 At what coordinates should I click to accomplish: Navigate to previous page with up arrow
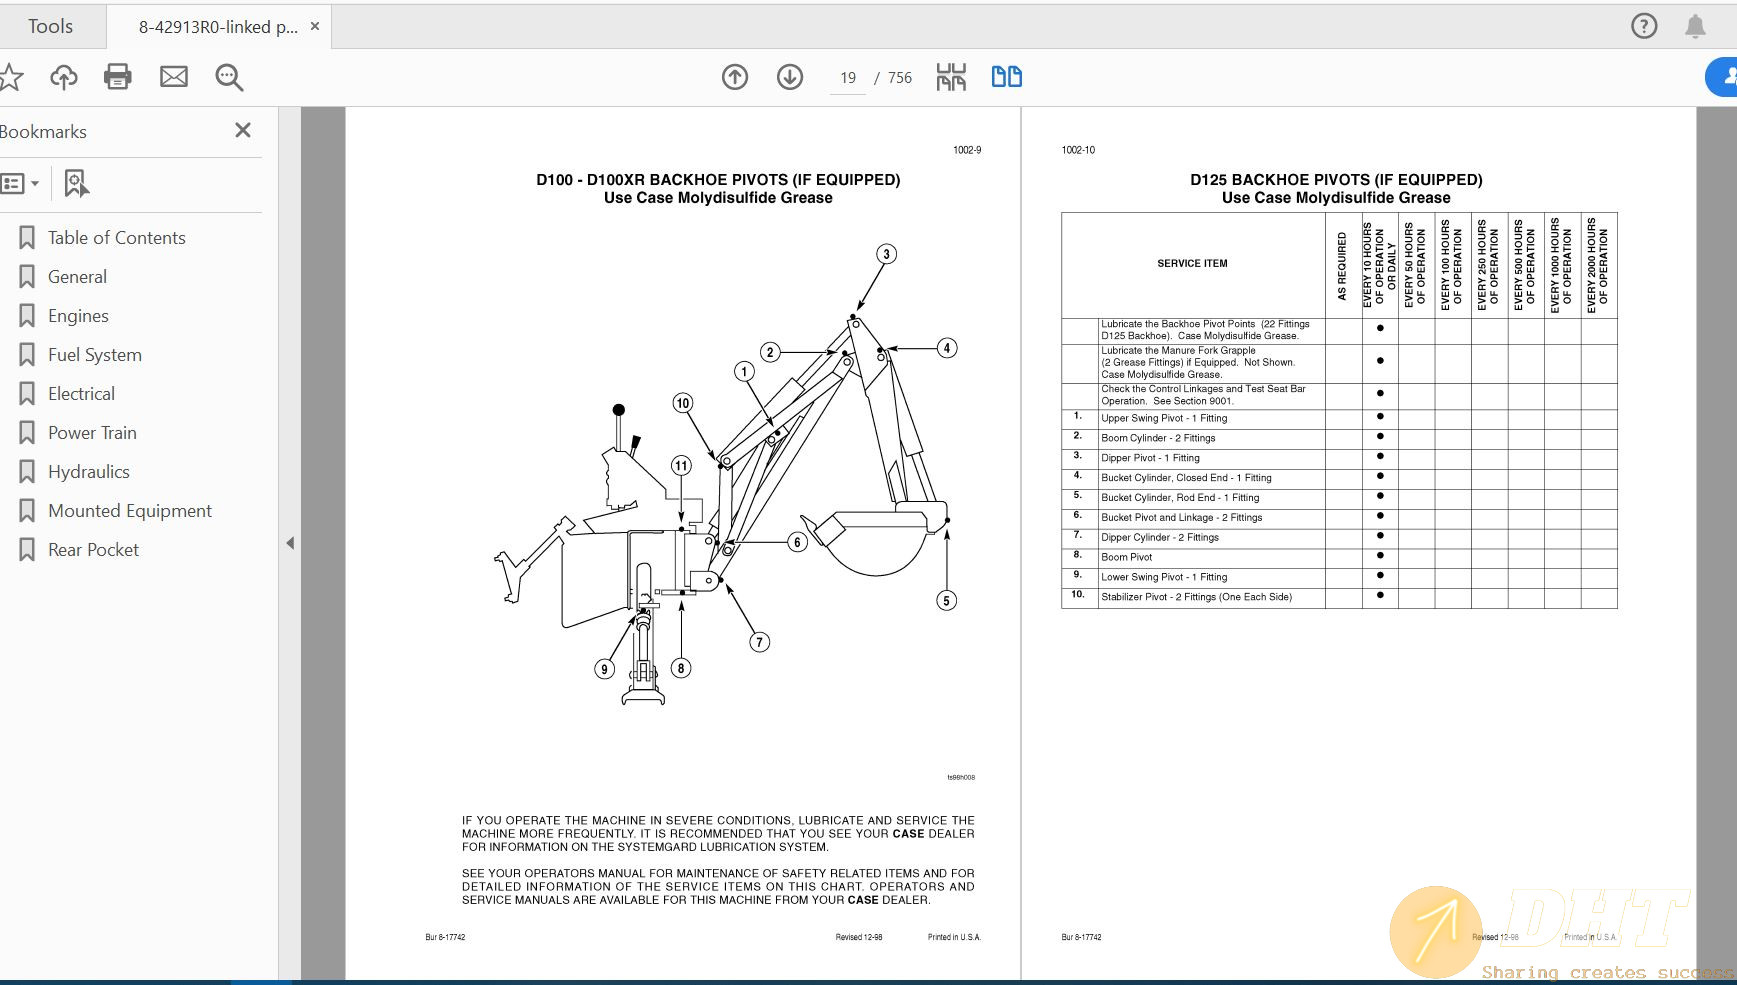[x=735, y=77]
